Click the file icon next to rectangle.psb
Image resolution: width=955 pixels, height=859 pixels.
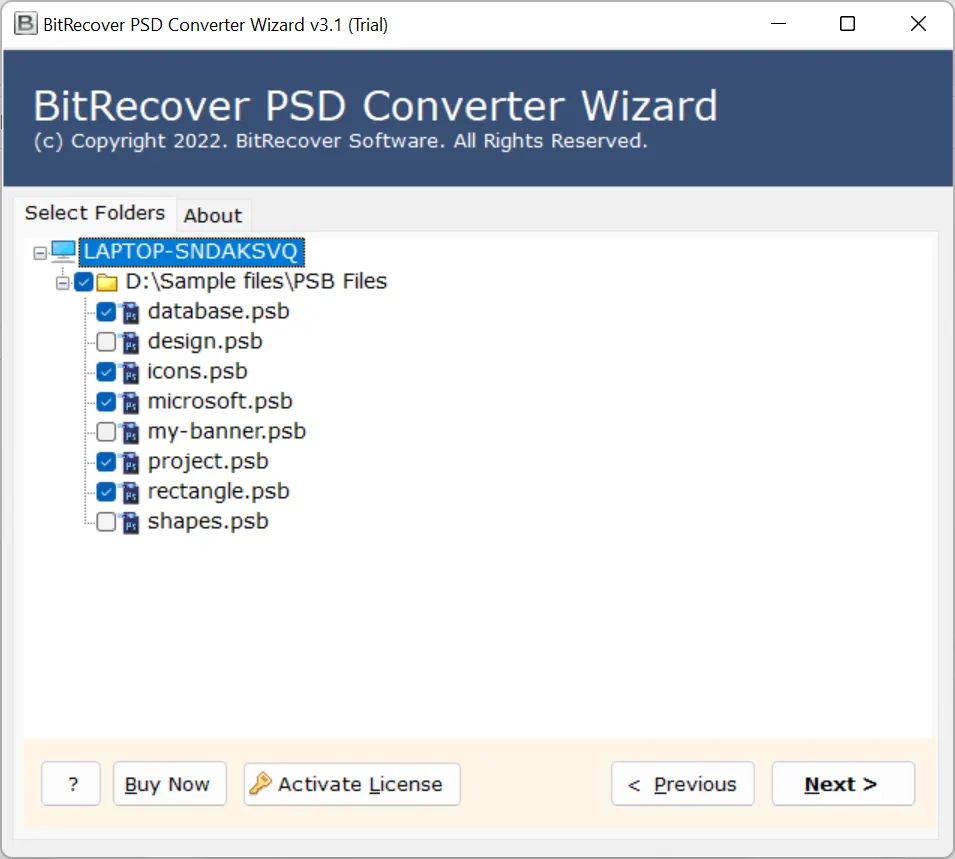(130, 492)
